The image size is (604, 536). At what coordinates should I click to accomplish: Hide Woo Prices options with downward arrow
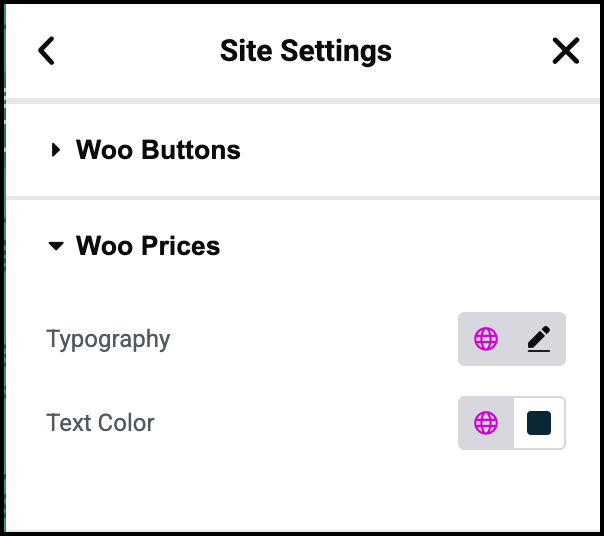pyautogui.click(x=56, y=245)
